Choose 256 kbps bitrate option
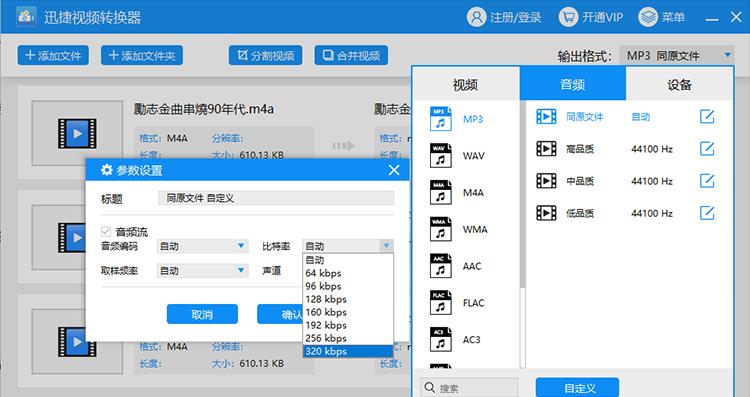Screen dimensions: 750x397 click(x=348, y=338)
